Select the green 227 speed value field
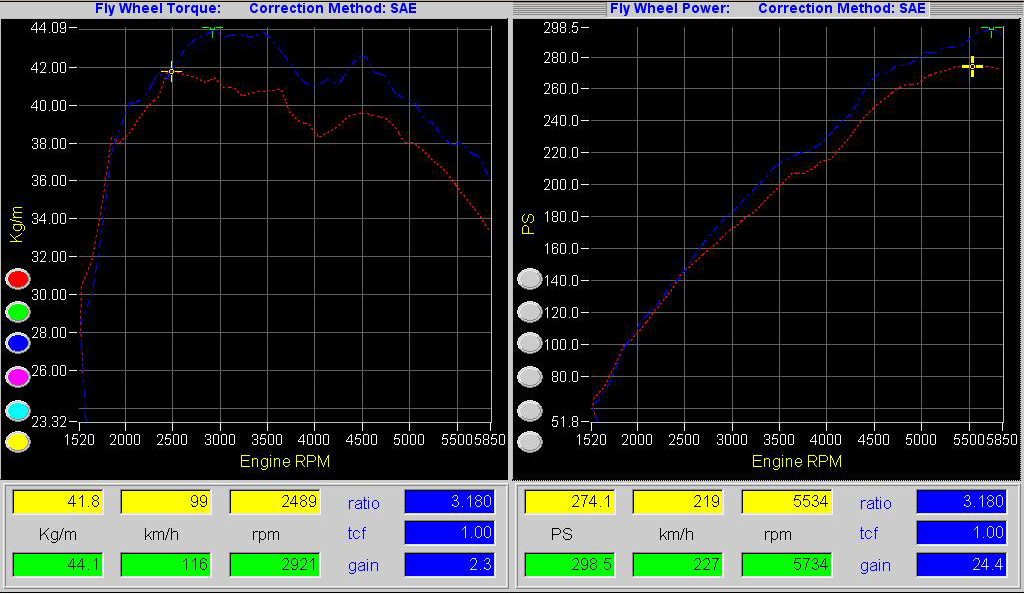Image resolution: width=1024 pixels, height=594 pixels. 678,565
